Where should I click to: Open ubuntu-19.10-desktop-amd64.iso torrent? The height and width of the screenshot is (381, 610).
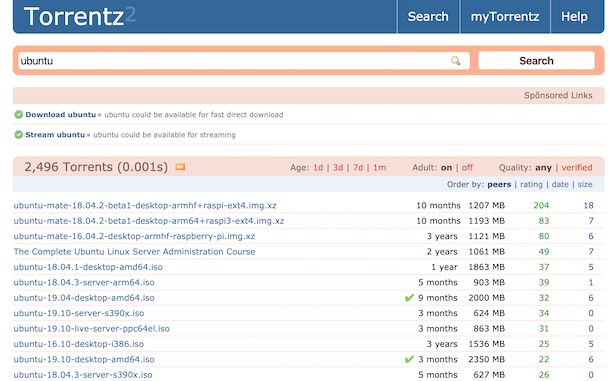click(x=84, y=359)
